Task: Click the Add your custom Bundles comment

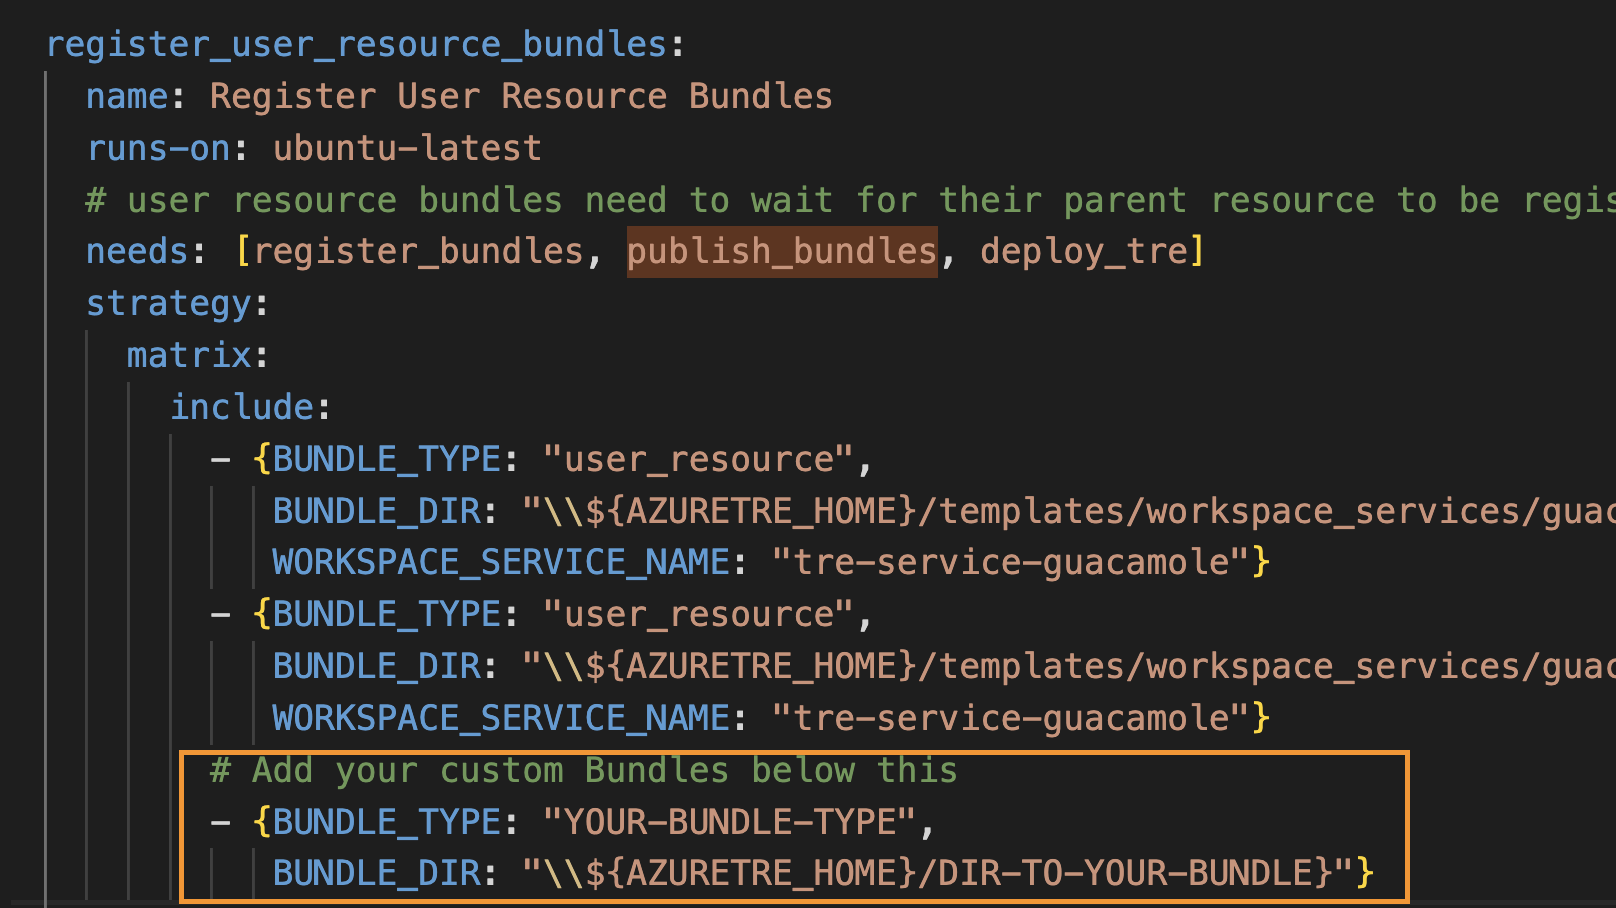Action: (x=582, y=770)
